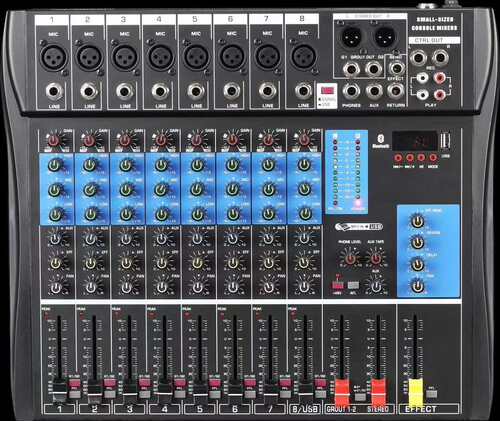Click channel 1 MIC XLR input socket
This screenshot has width=500, height=421.
[54, 57]
